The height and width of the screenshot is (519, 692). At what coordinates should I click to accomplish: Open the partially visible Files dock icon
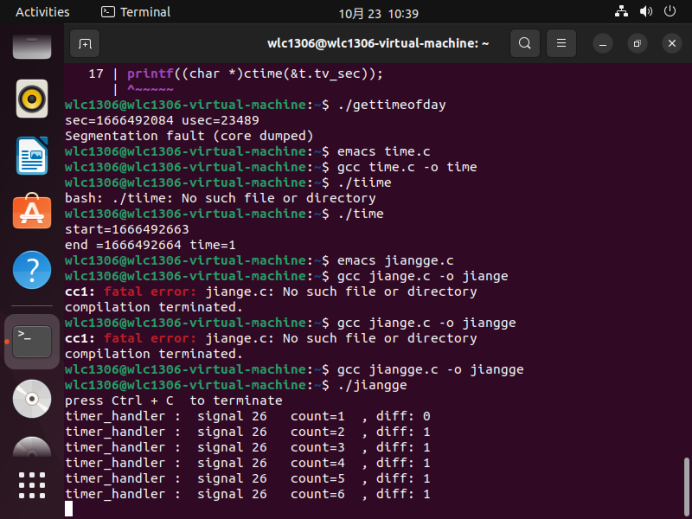click(32, 47)
